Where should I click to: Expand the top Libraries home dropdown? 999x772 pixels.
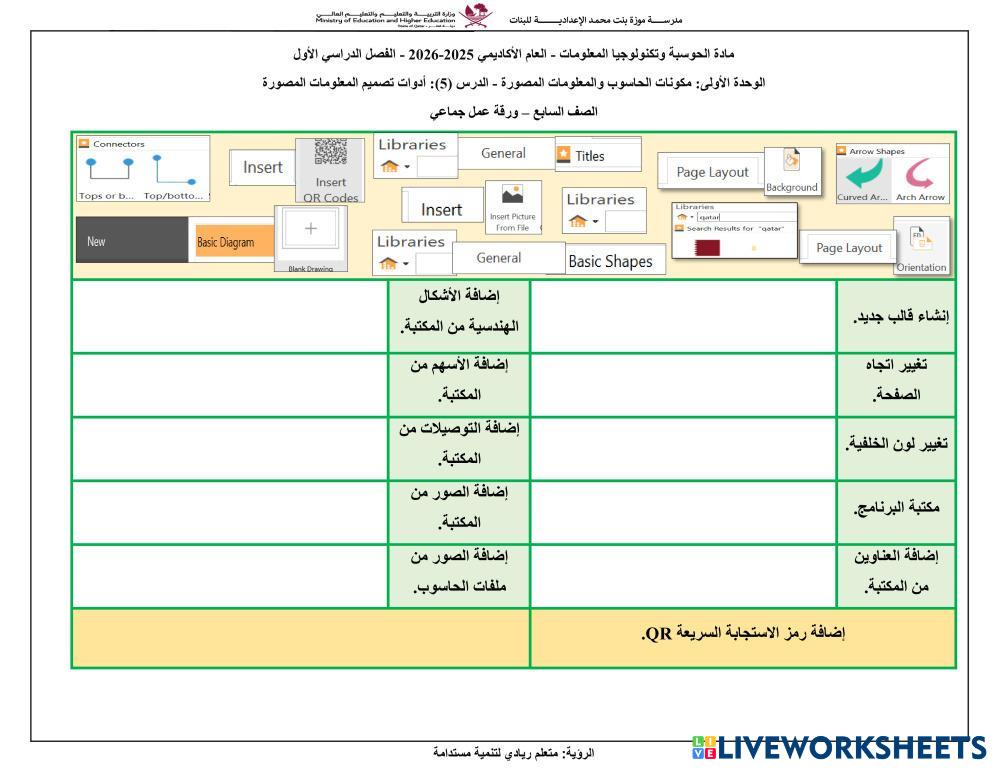[x=392, y=168]
